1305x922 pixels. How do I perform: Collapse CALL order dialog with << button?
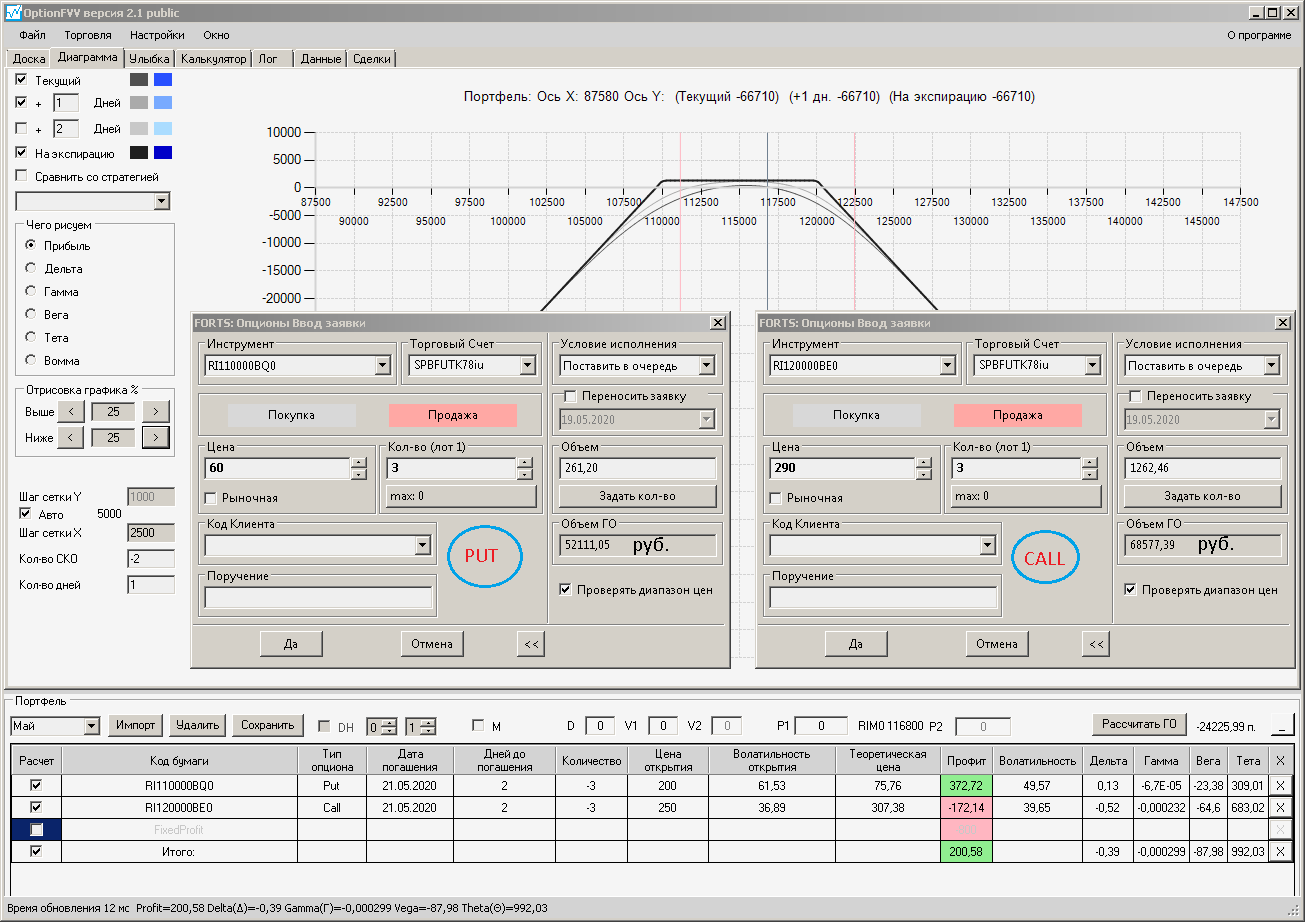(1096, 644)
